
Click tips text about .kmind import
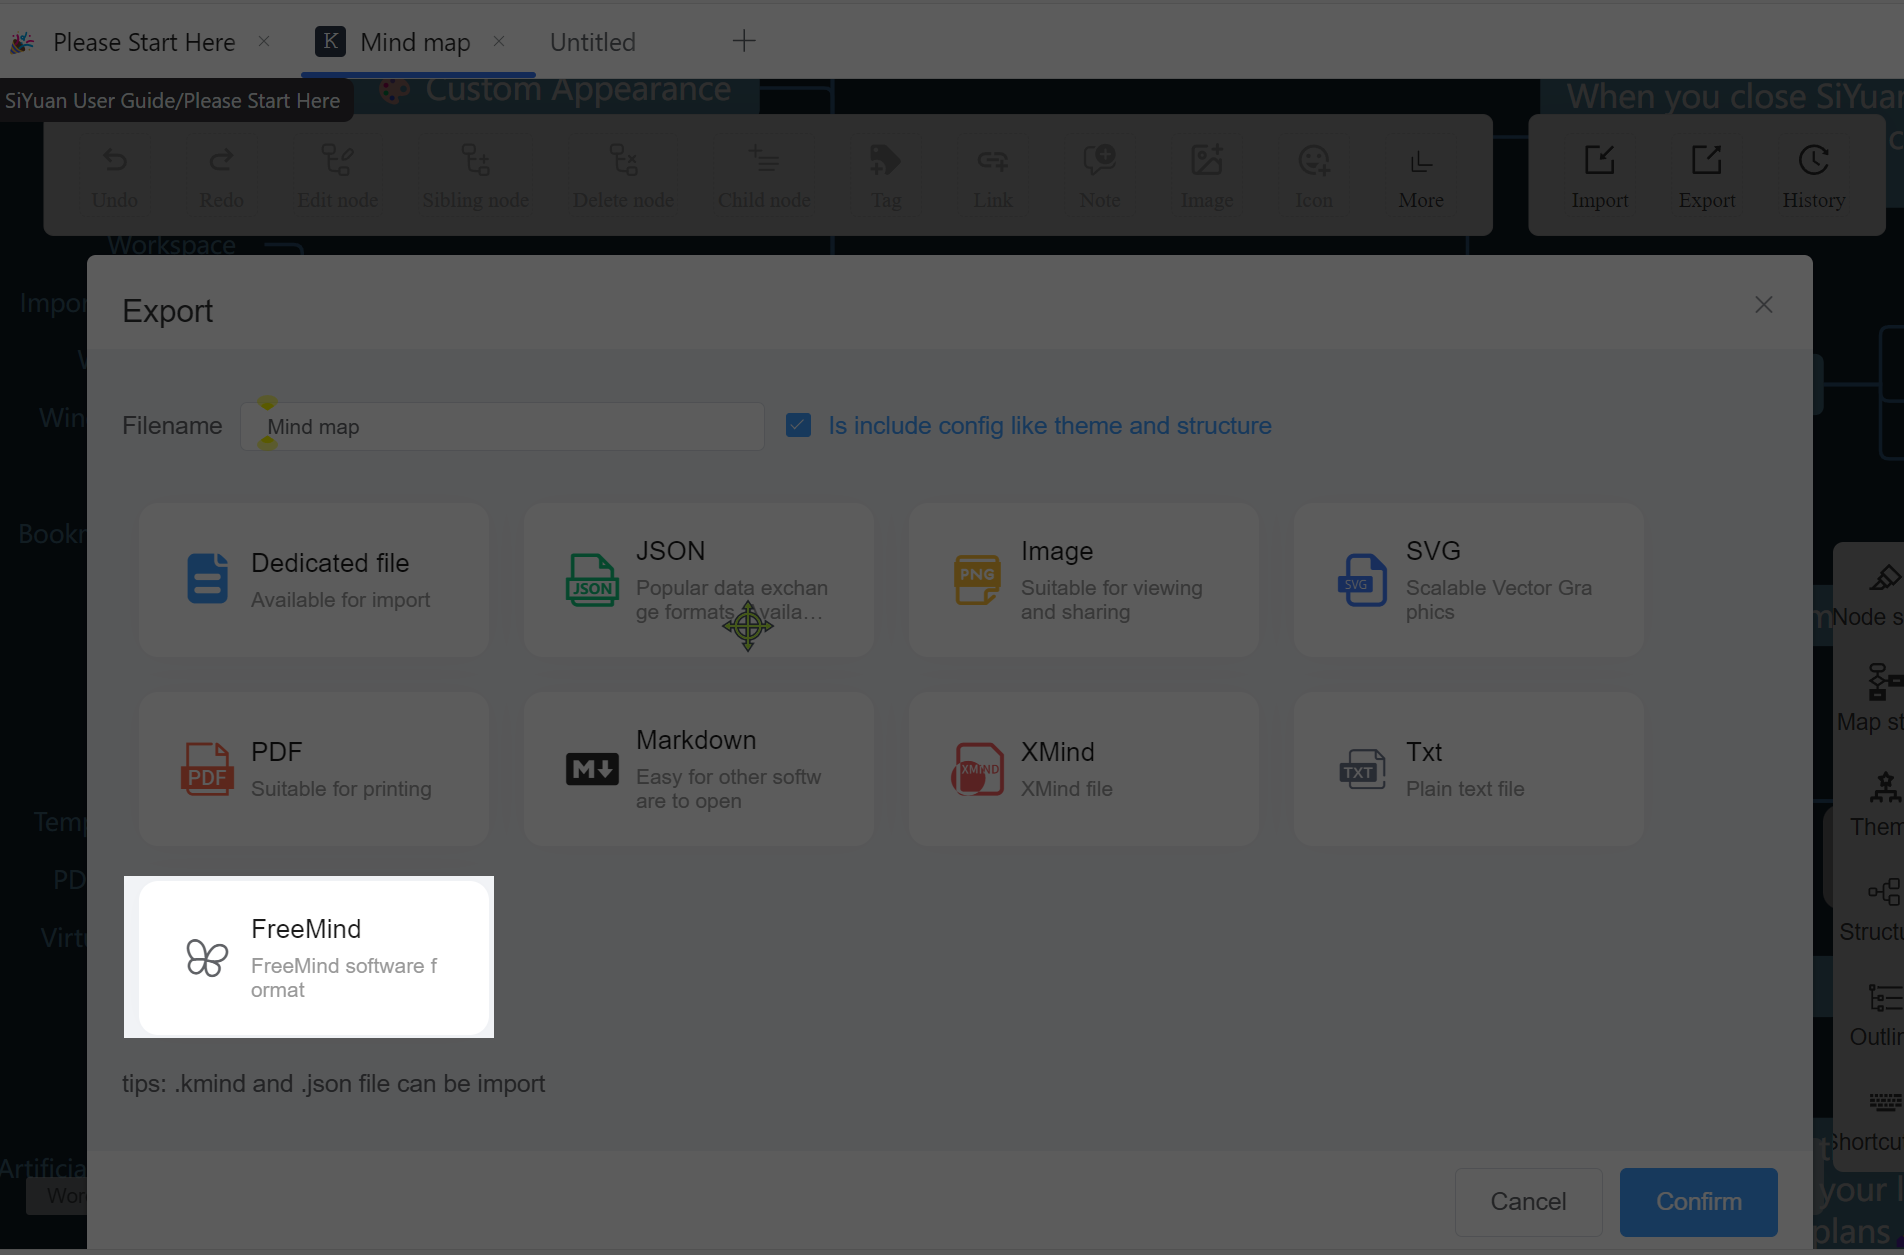point(333,1084)
